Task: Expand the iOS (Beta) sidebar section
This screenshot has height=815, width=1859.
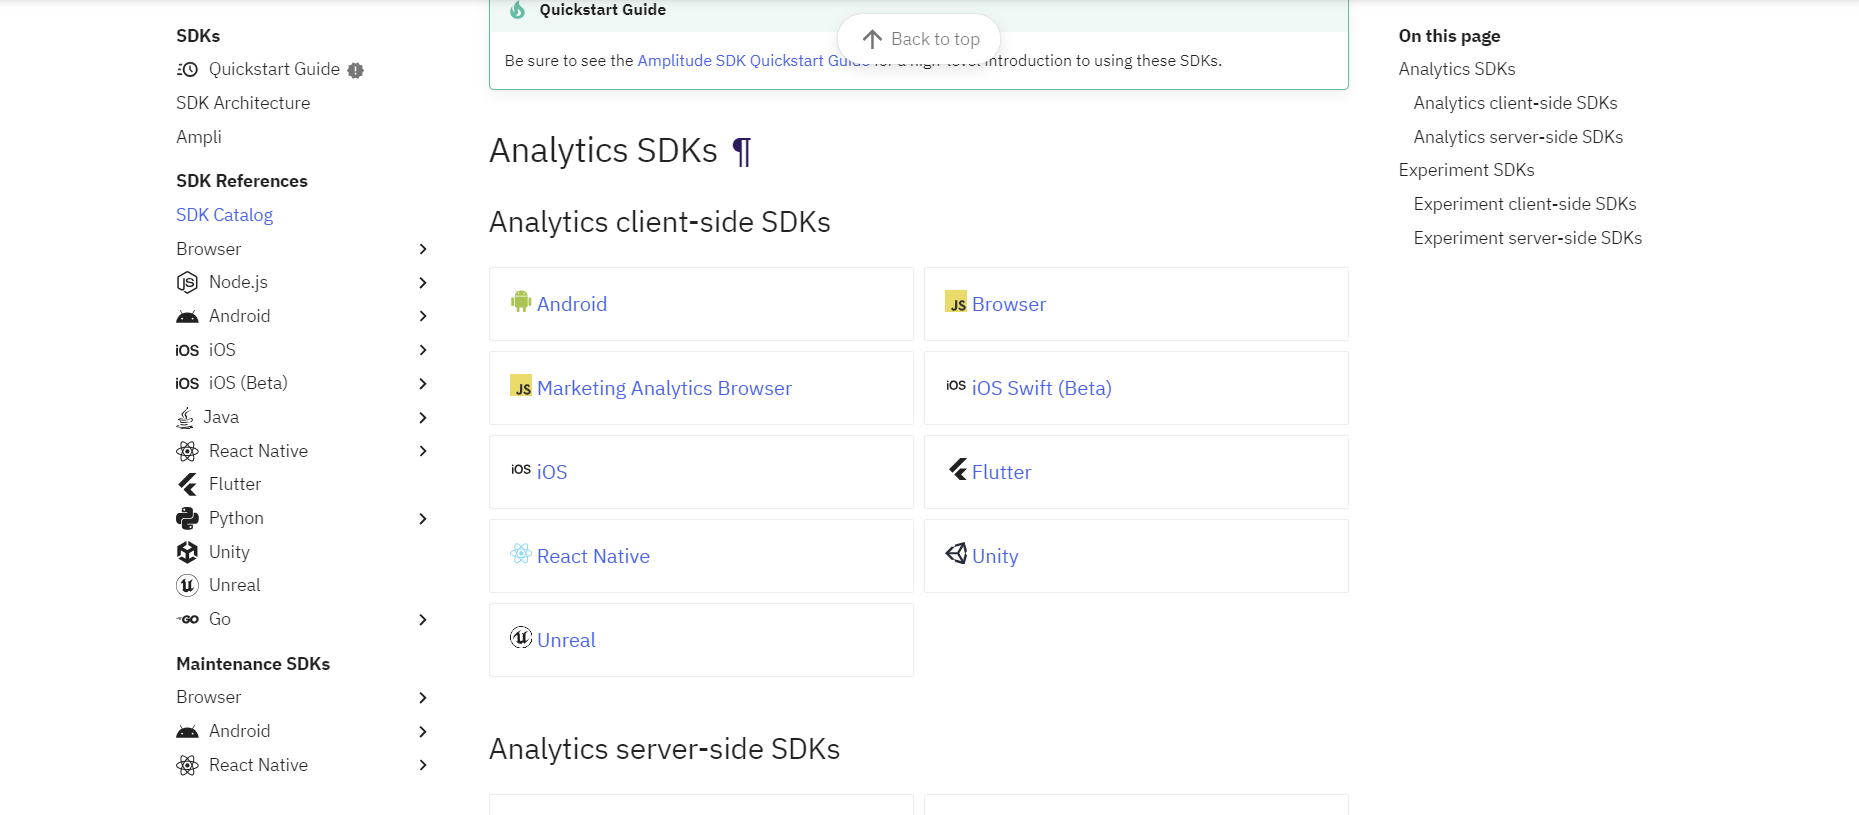Action: (x=423, y=384)
